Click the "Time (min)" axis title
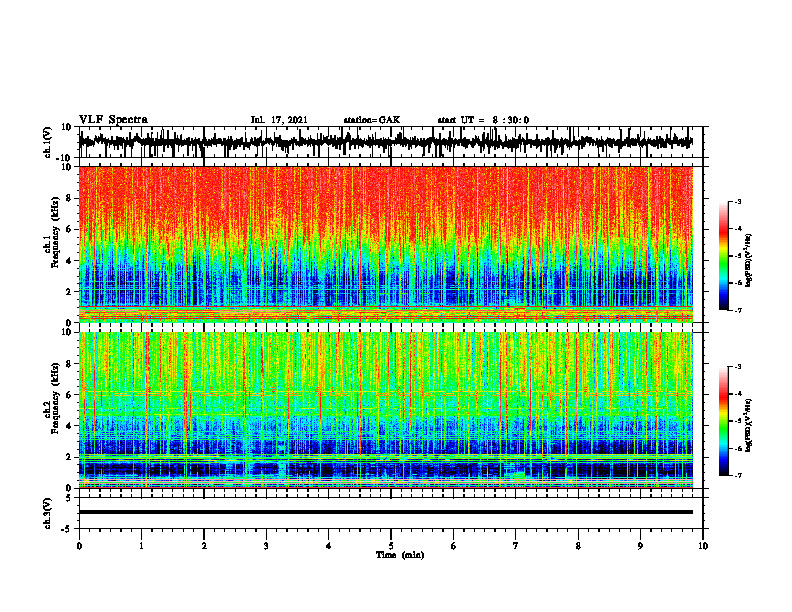The height and width of the screenshot is (612, 792). click(400, 555)
